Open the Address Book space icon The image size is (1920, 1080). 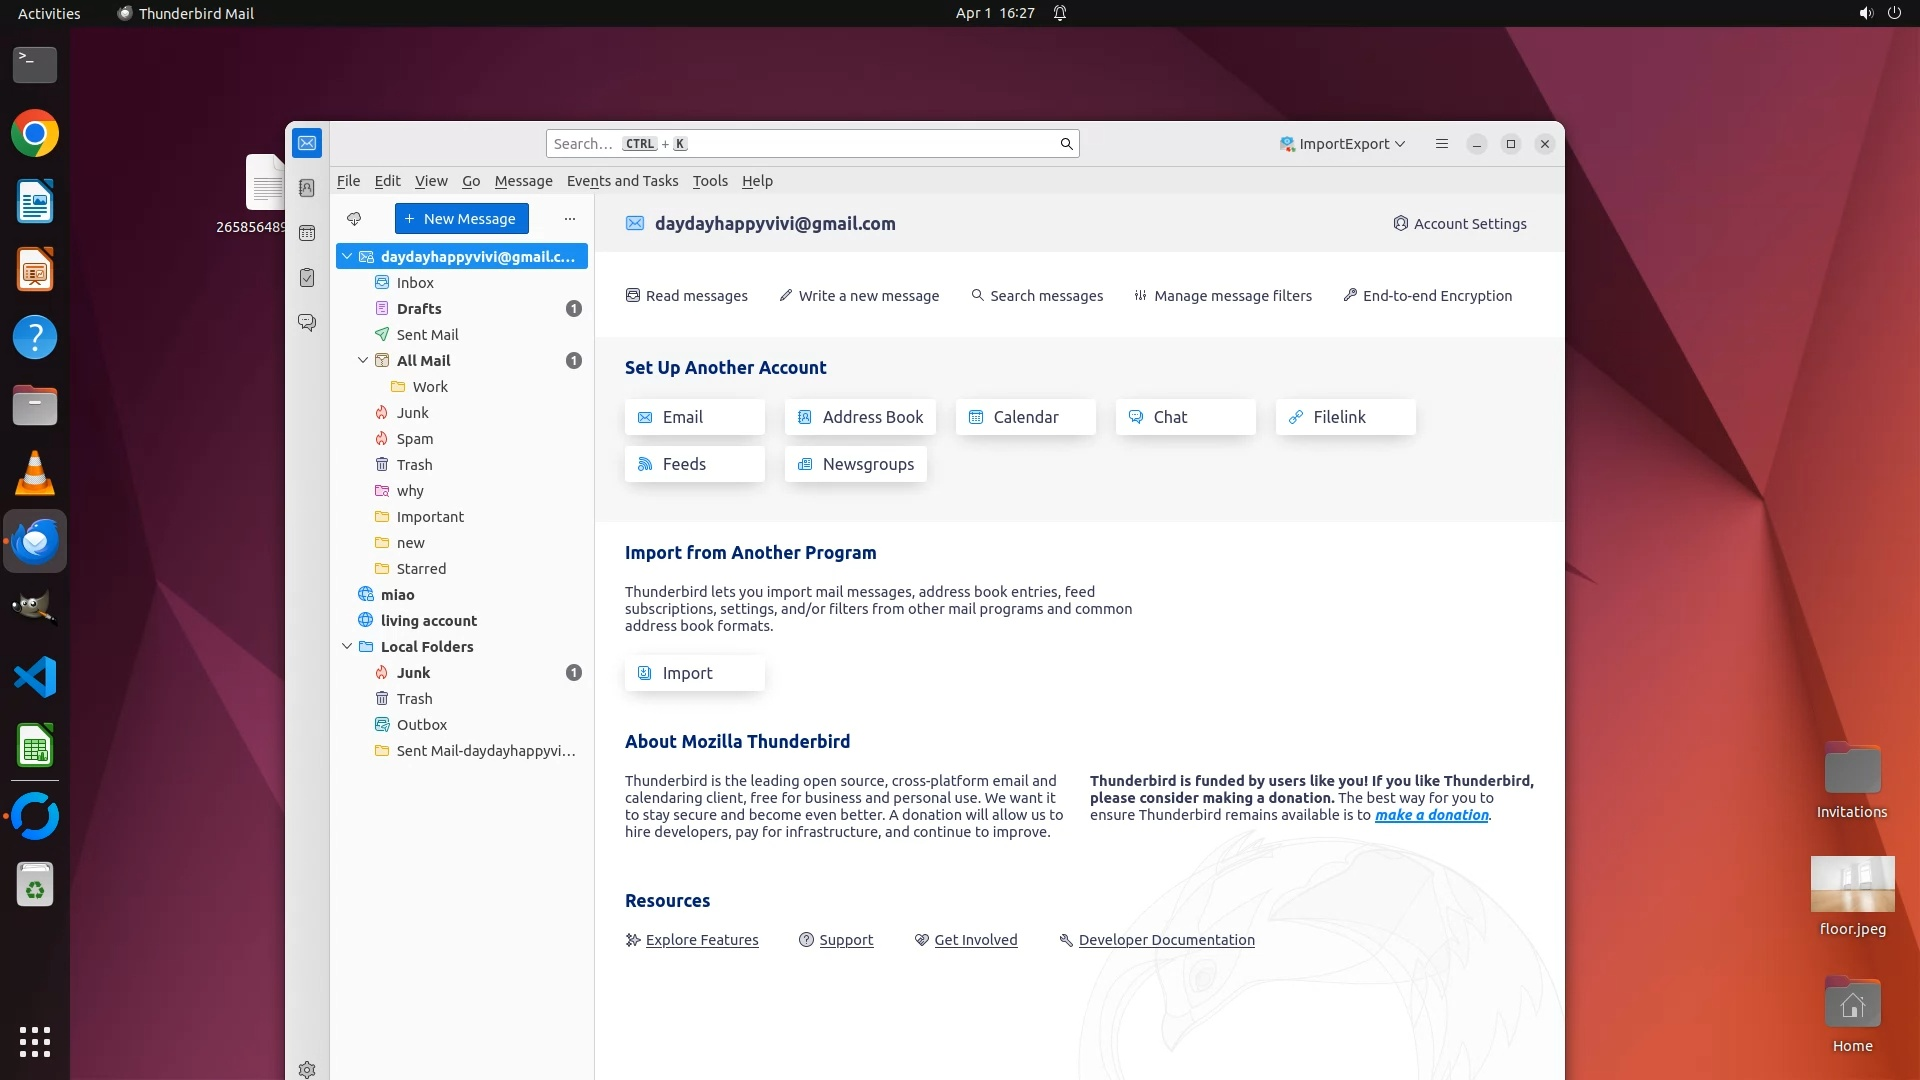307,188
